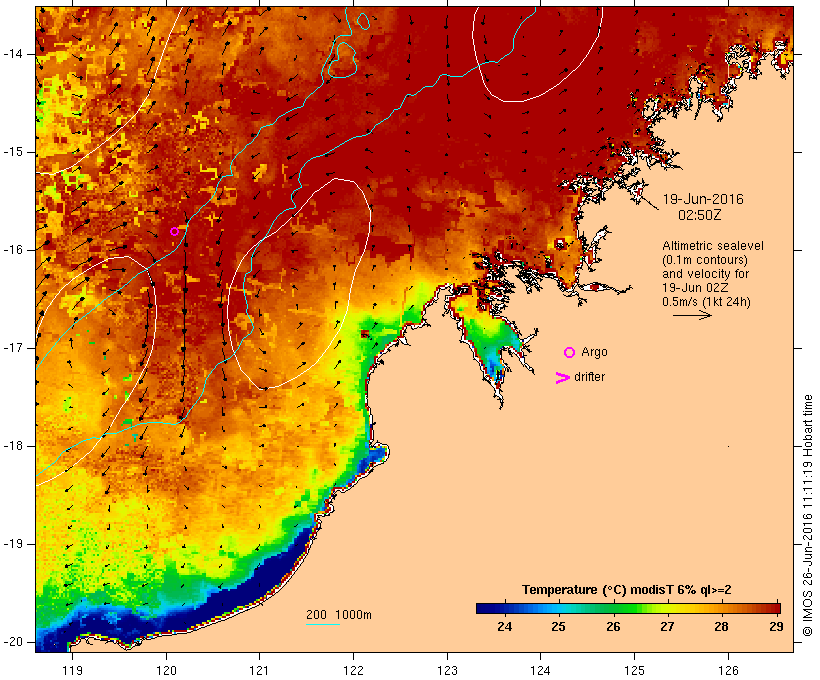Click the 'Temperature (°C) modisT 6% ql>=2' title

point(627,590)
